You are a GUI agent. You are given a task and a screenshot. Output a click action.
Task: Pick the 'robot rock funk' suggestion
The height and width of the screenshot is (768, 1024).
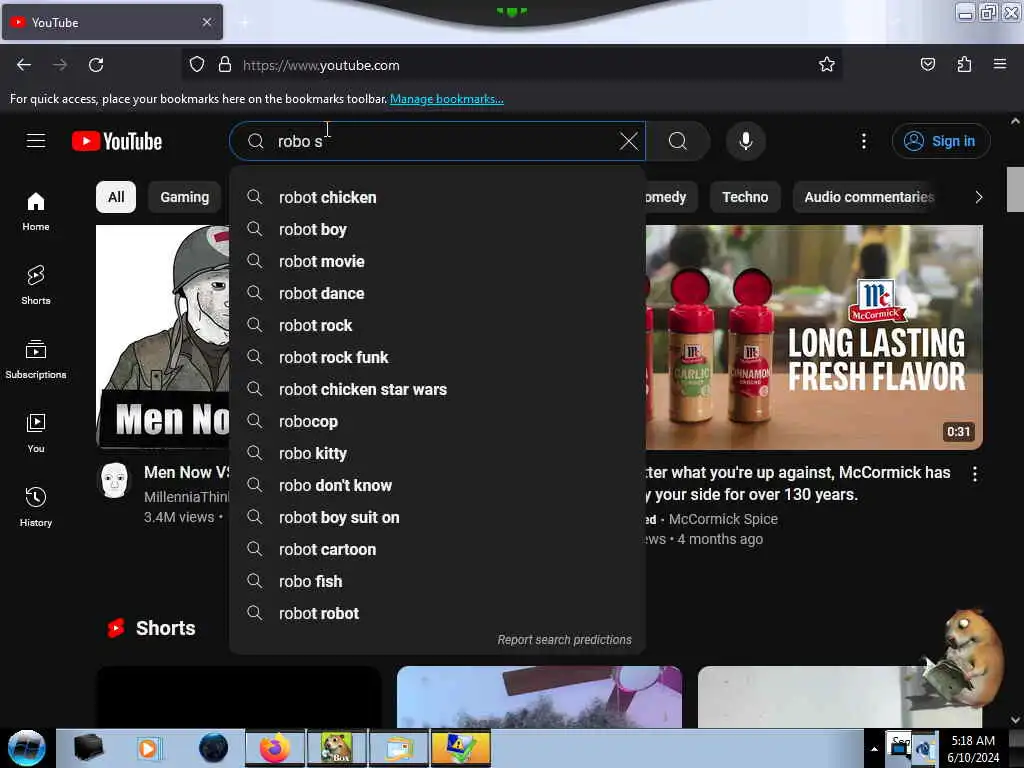coord(438,357)
